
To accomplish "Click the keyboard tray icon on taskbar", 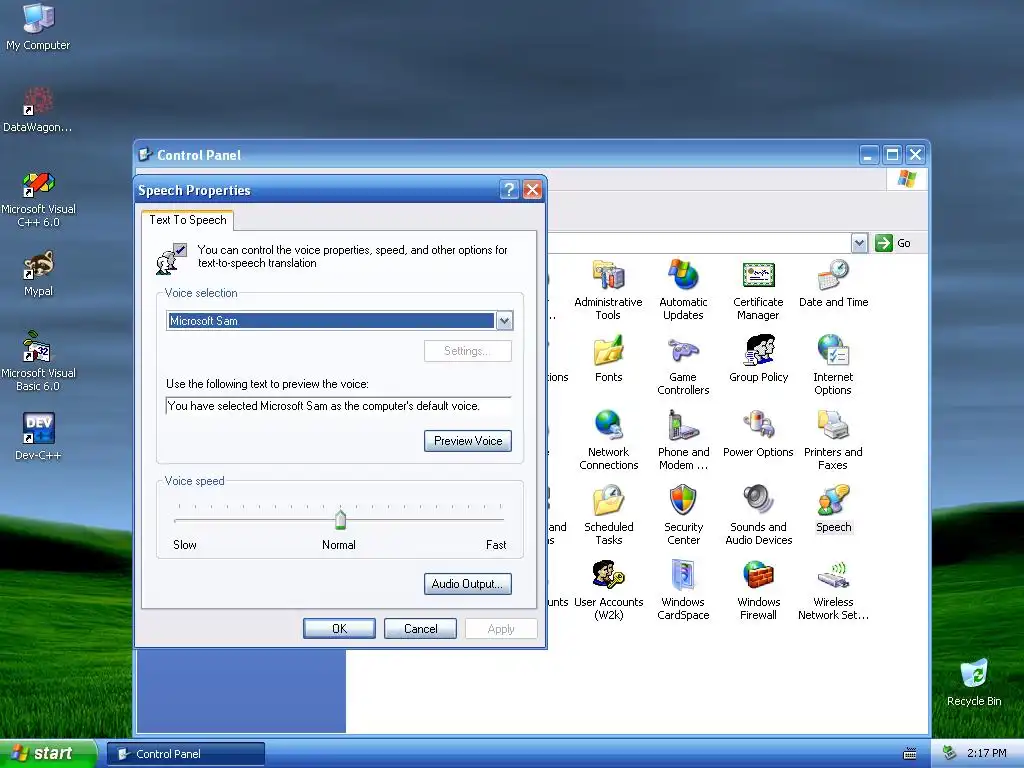I will [910, 754].
